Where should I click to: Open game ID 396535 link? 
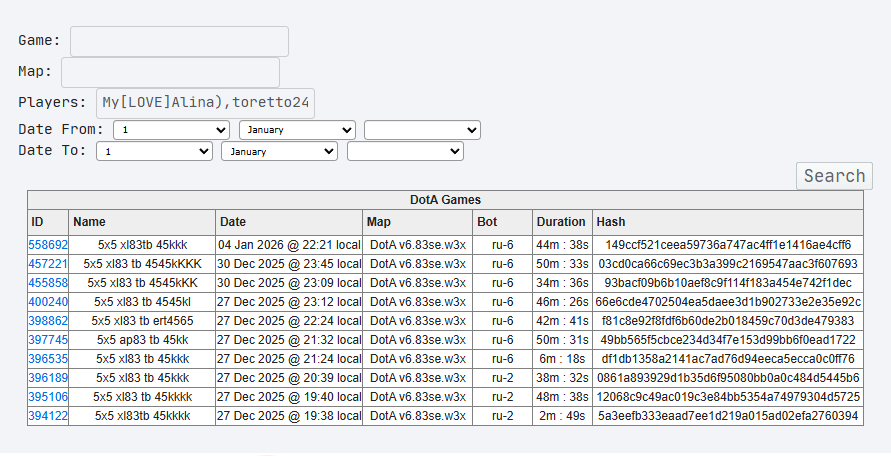(x=48, y=359)
